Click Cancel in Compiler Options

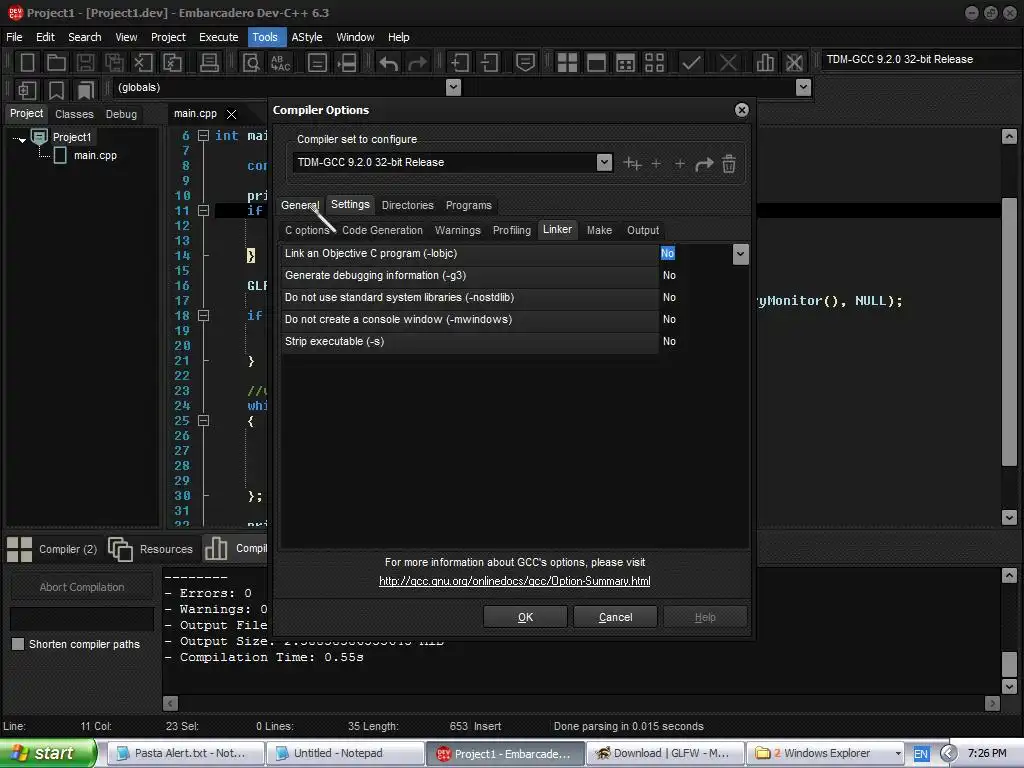coord(615,617)
